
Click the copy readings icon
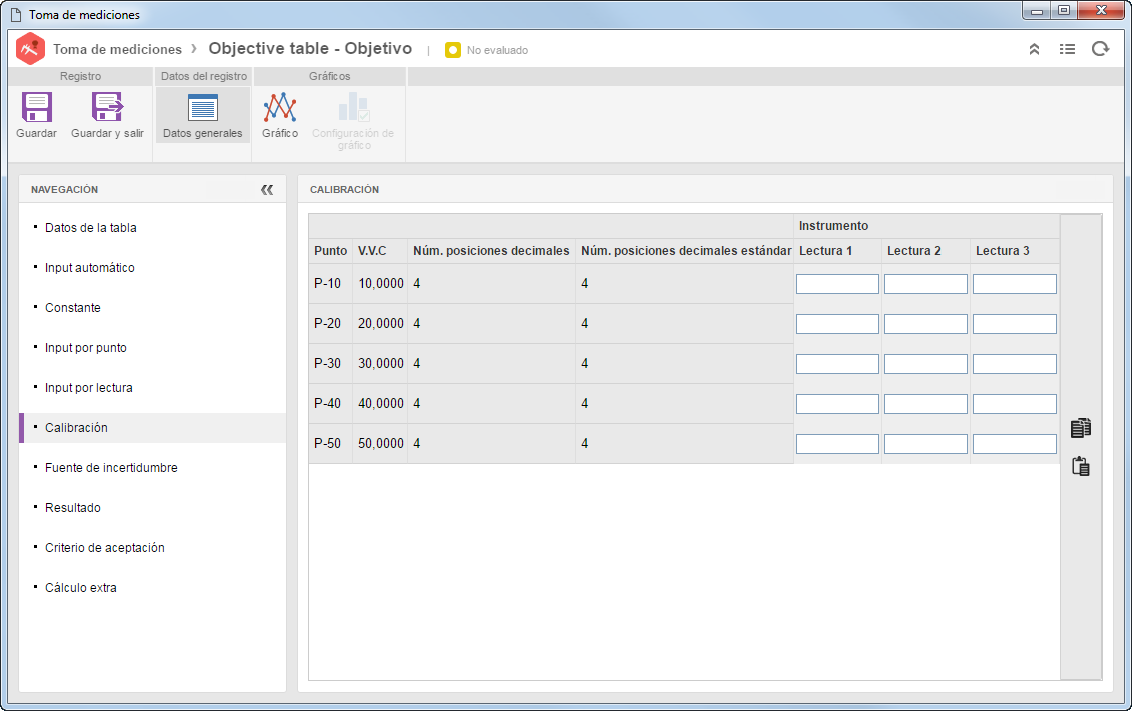[x=1081, y=427]
